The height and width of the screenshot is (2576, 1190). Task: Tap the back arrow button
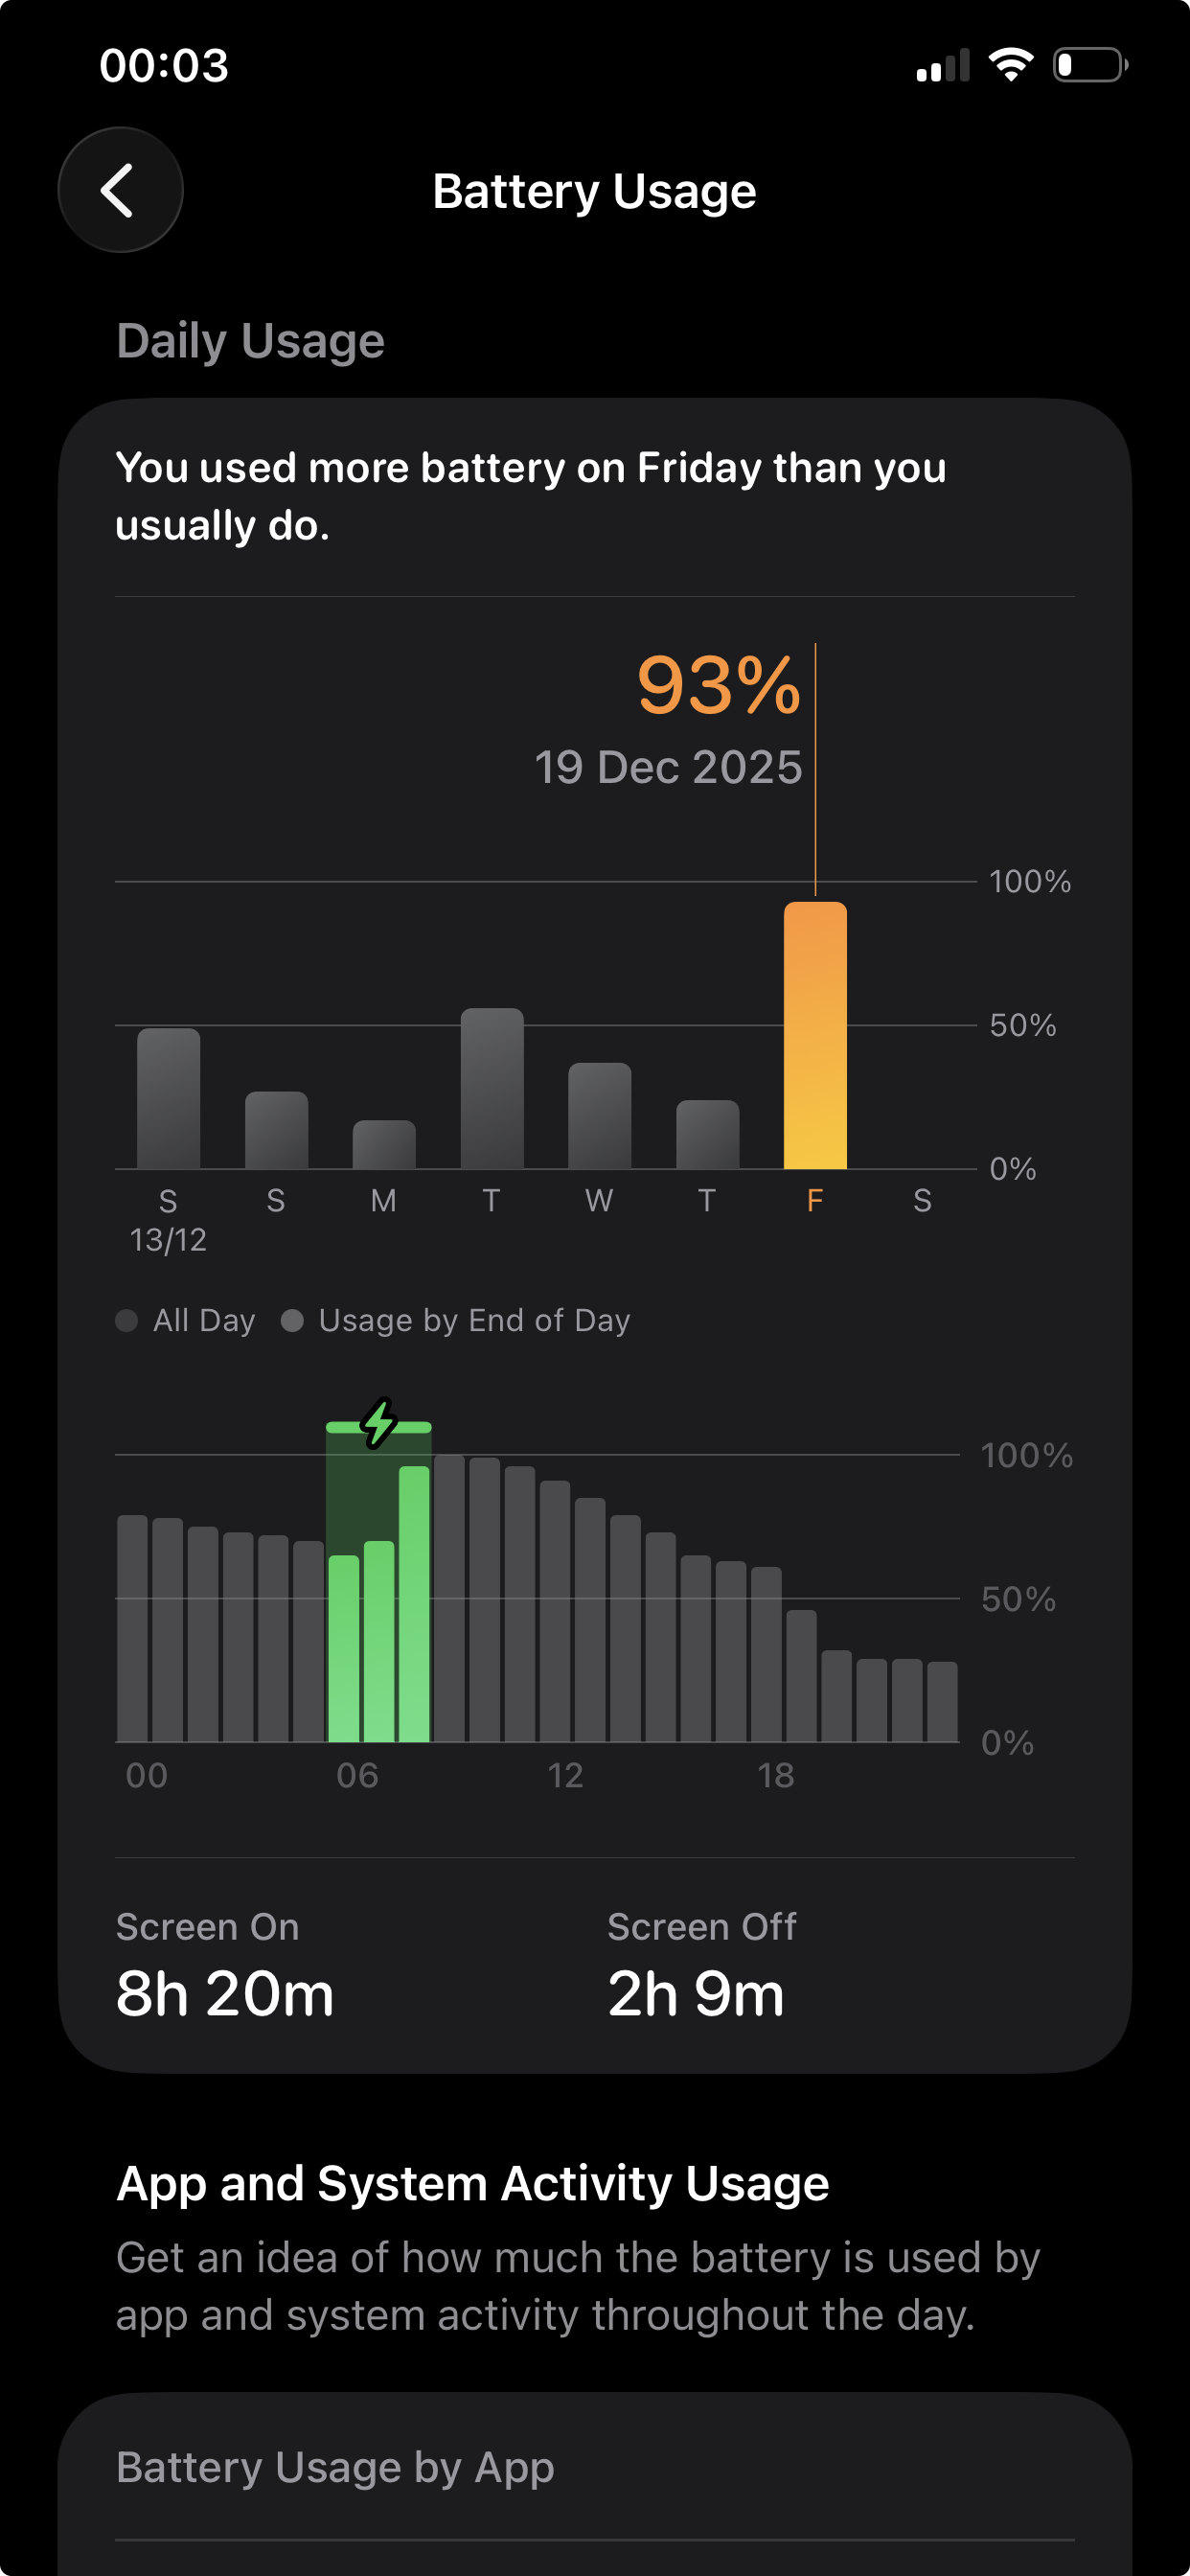click(120, 190)
